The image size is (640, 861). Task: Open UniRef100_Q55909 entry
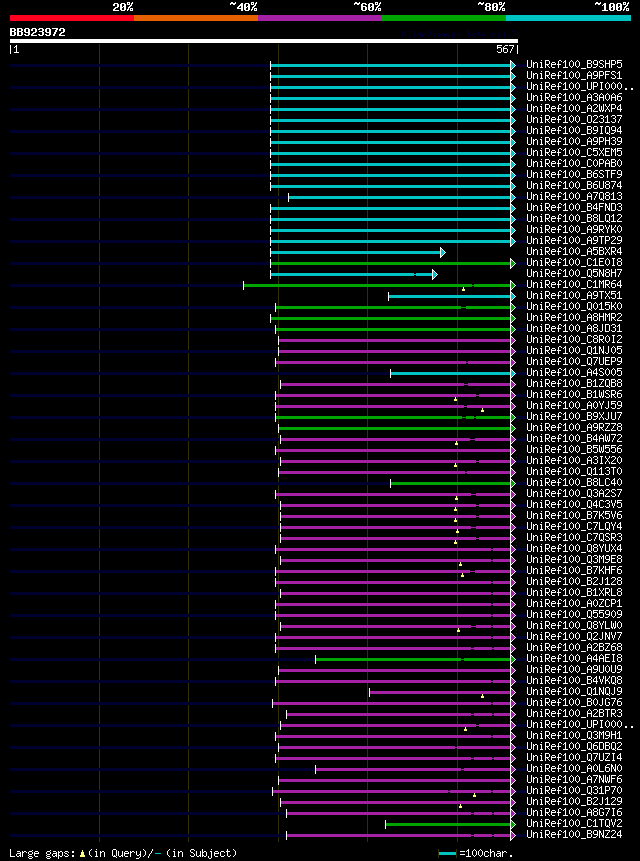pyautogui.click(x=574, y=614)
